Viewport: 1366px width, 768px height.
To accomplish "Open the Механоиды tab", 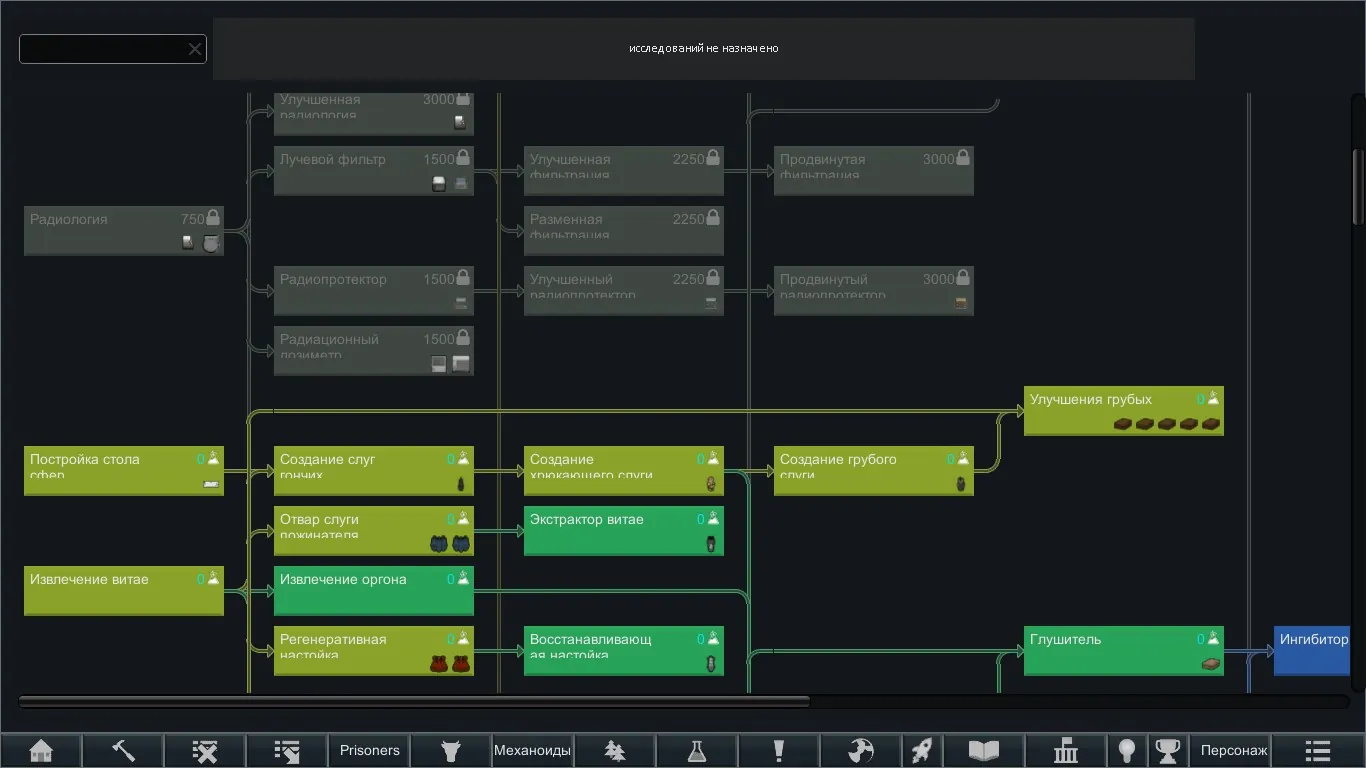I will tap(533, 750).
